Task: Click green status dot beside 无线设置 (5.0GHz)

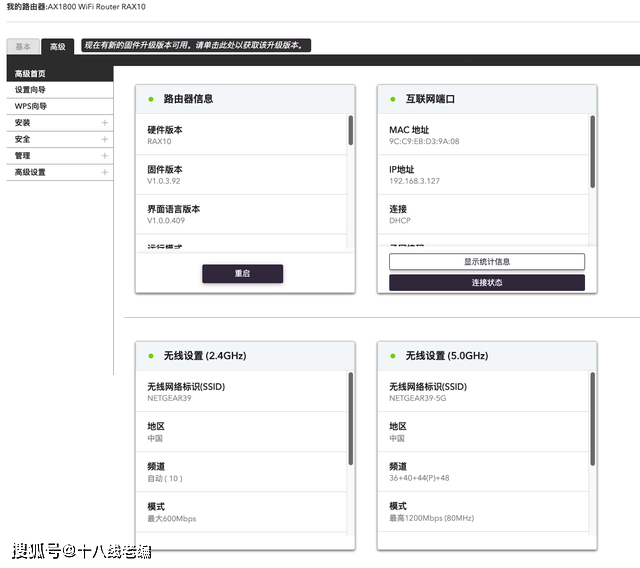Action: tap(393, 355)
